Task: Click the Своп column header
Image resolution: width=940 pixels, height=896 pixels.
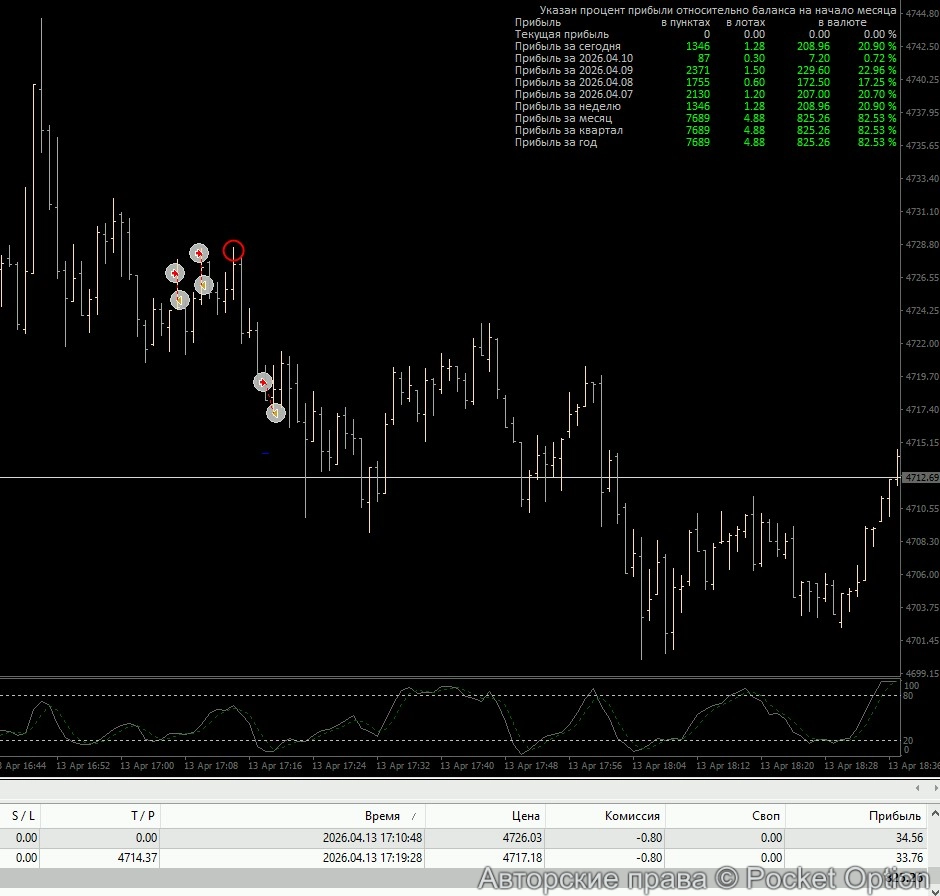Action: (x=767, y=816)
